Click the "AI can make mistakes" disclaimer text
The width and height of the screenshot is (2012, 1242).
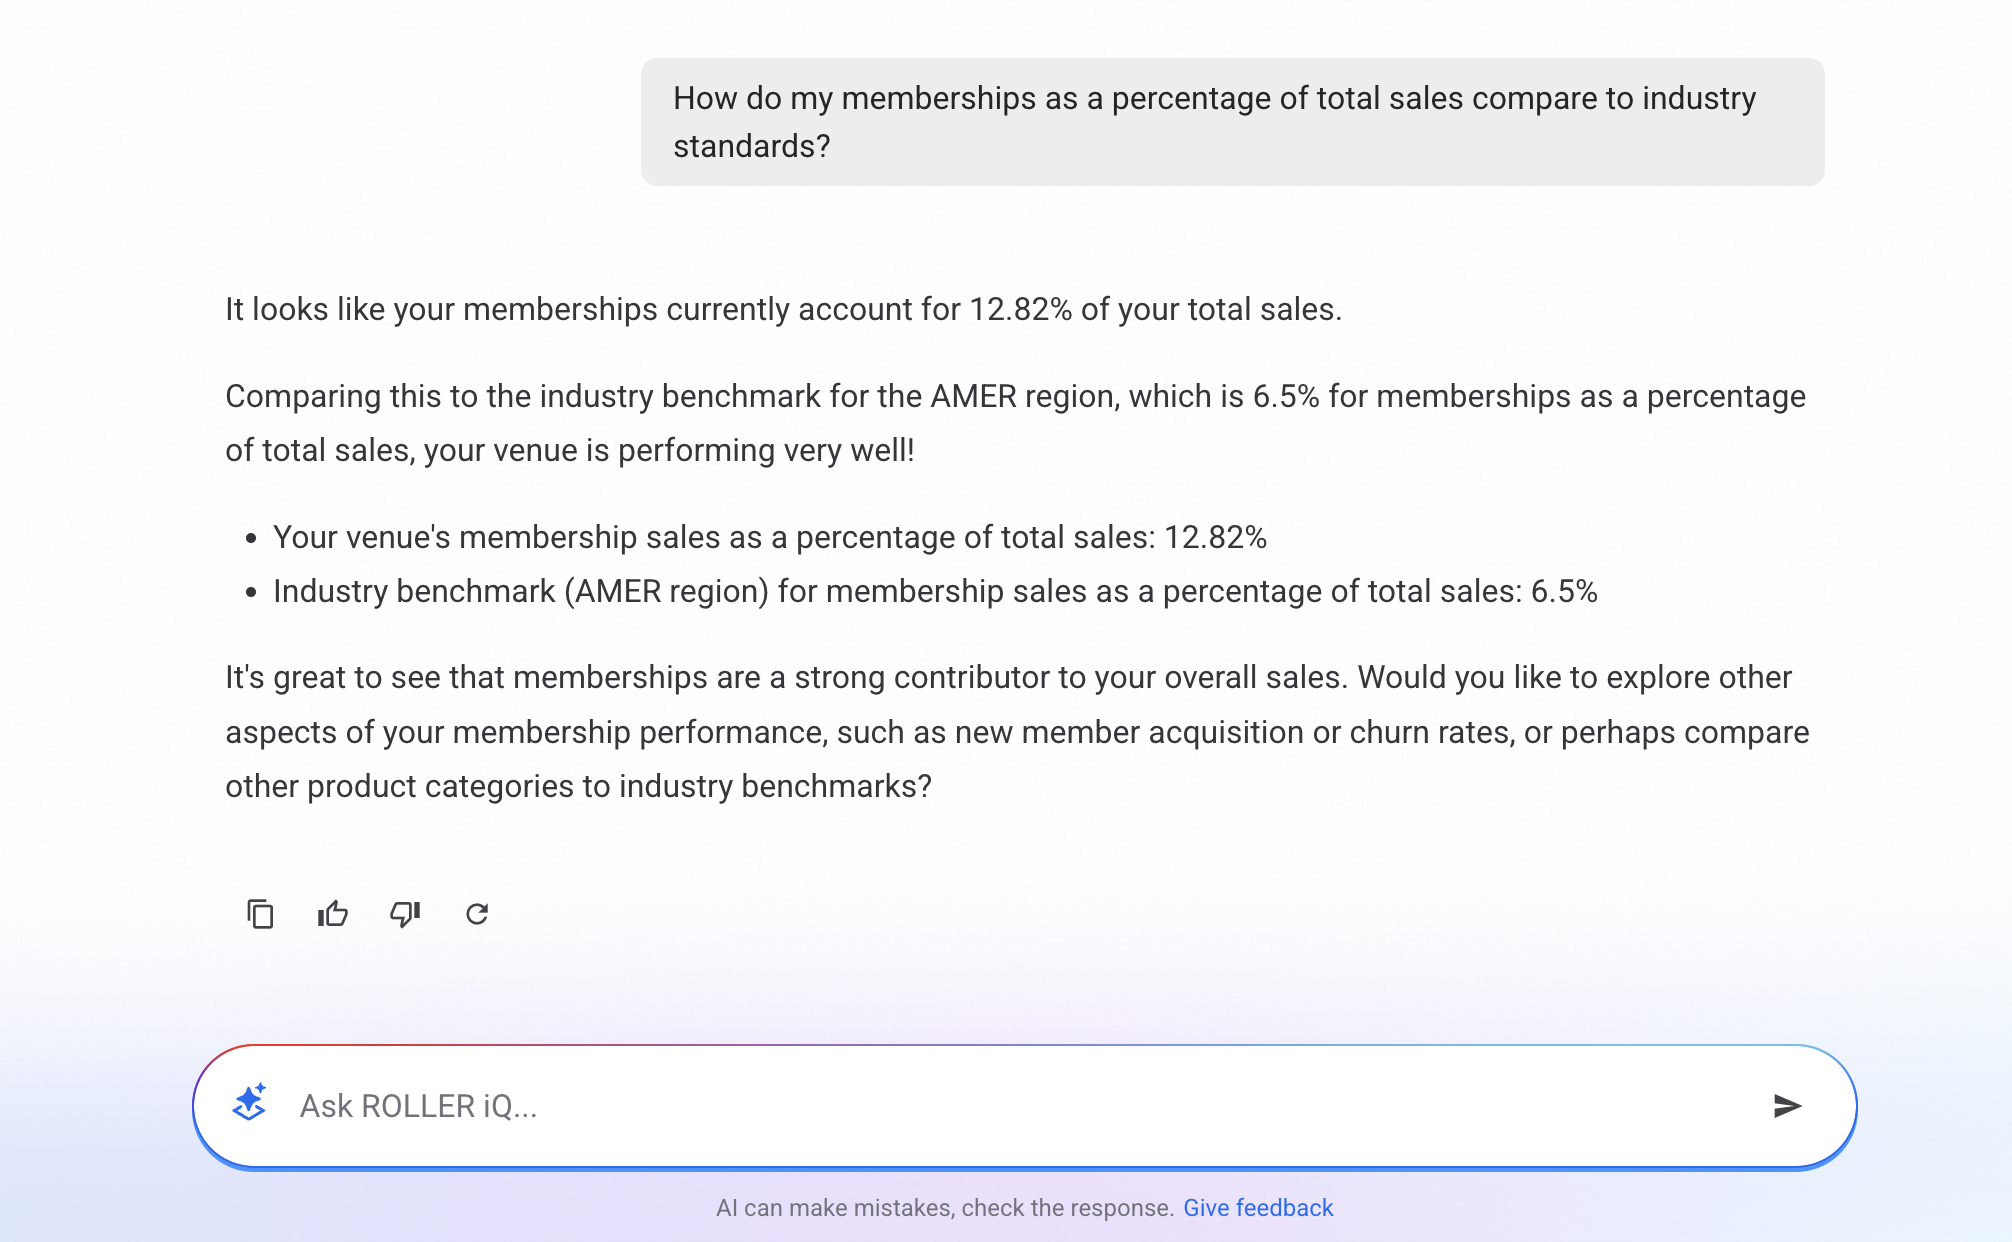[944, 1208]
